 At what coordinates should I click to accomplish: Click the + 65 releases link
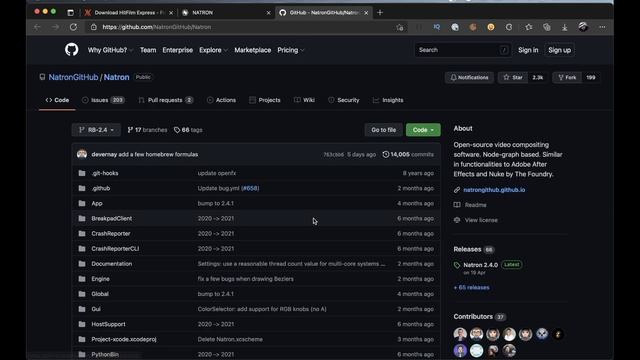point(471,287)
